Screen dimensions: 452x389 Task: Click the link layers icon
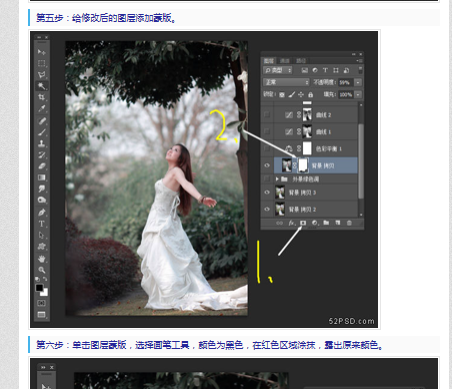click(280, 223)
